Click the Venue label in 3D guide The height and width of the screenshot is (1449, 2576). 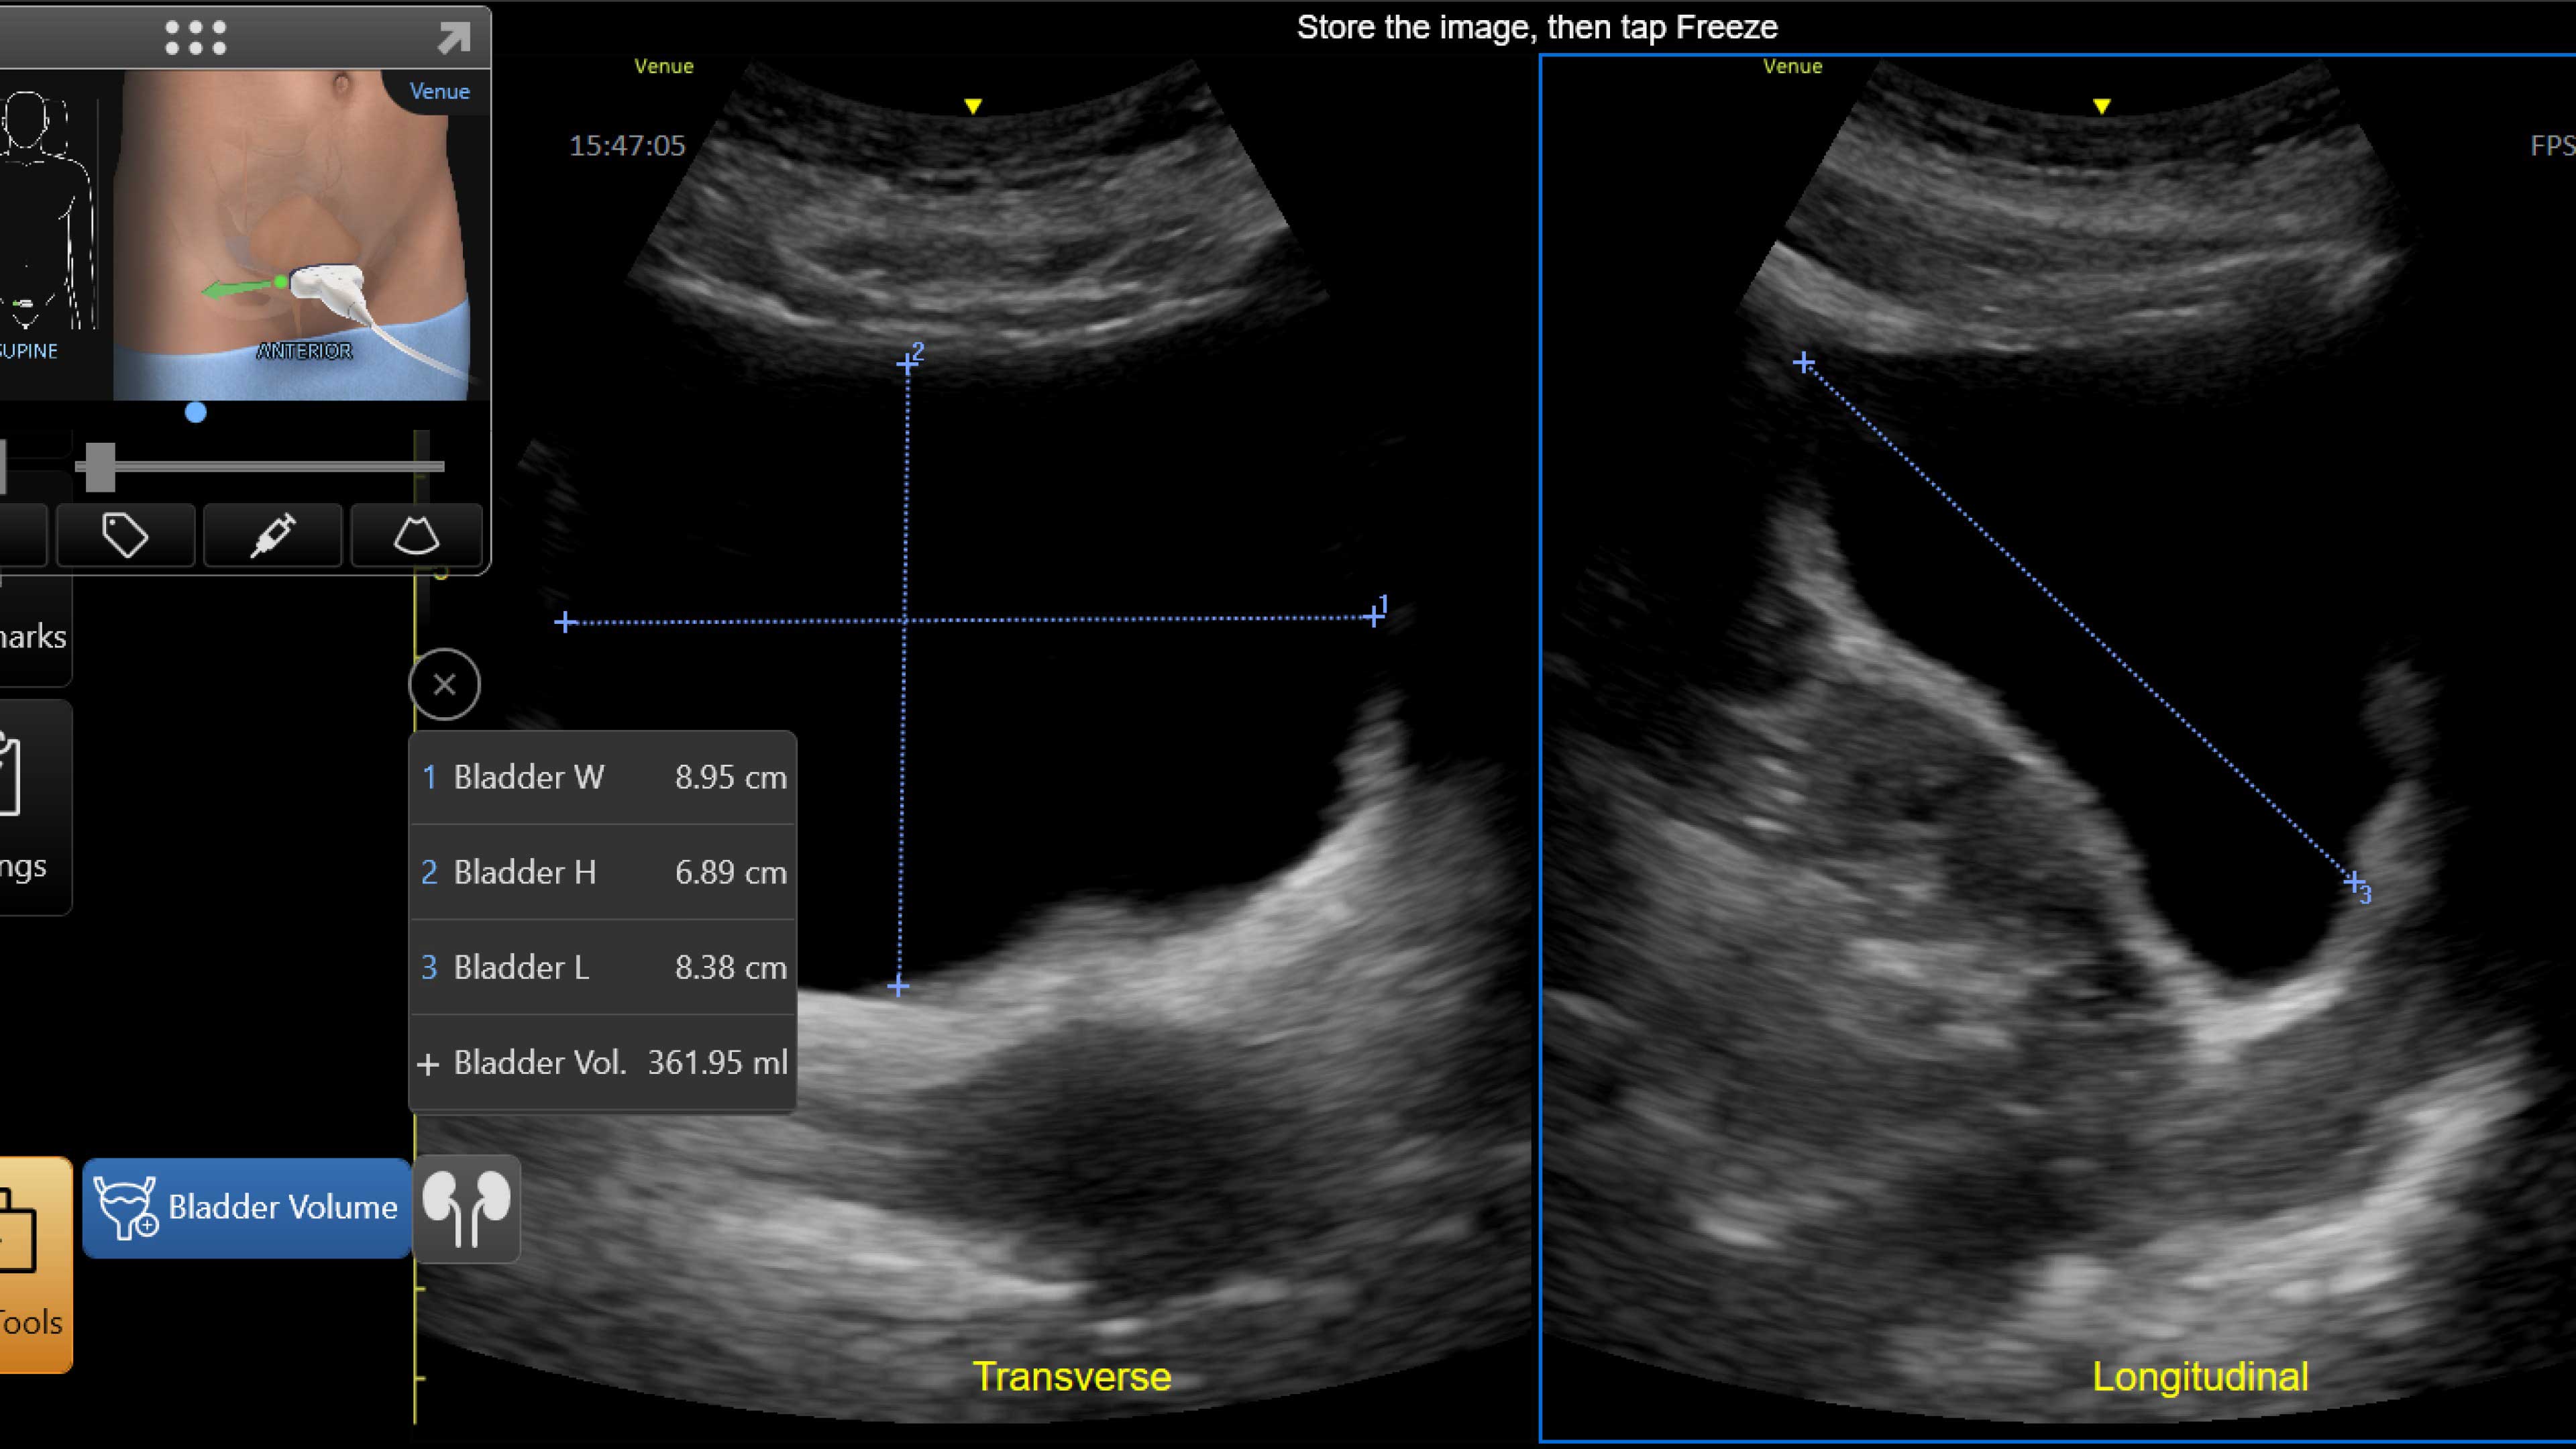[439, 91]
